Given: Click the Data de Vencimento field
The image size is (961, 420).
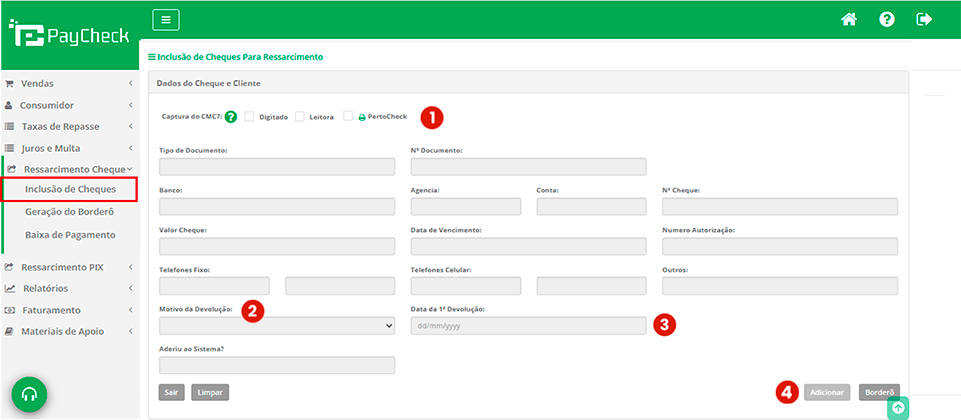Looking at the screenshot, I should (528, 246).
